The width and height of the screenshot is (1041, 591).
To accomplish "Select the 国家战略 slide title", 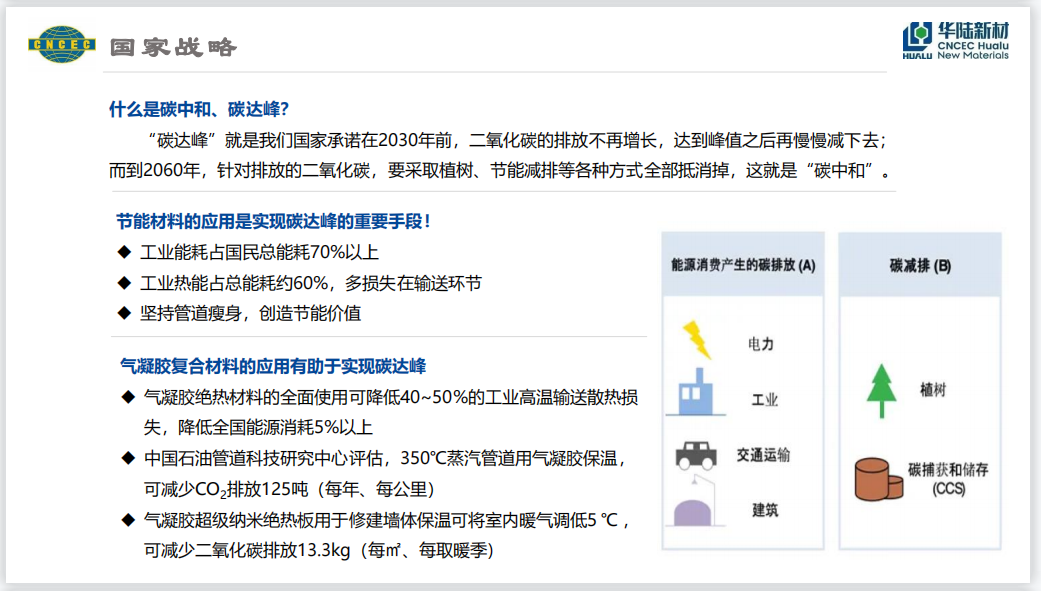I will tap(173, 47).
